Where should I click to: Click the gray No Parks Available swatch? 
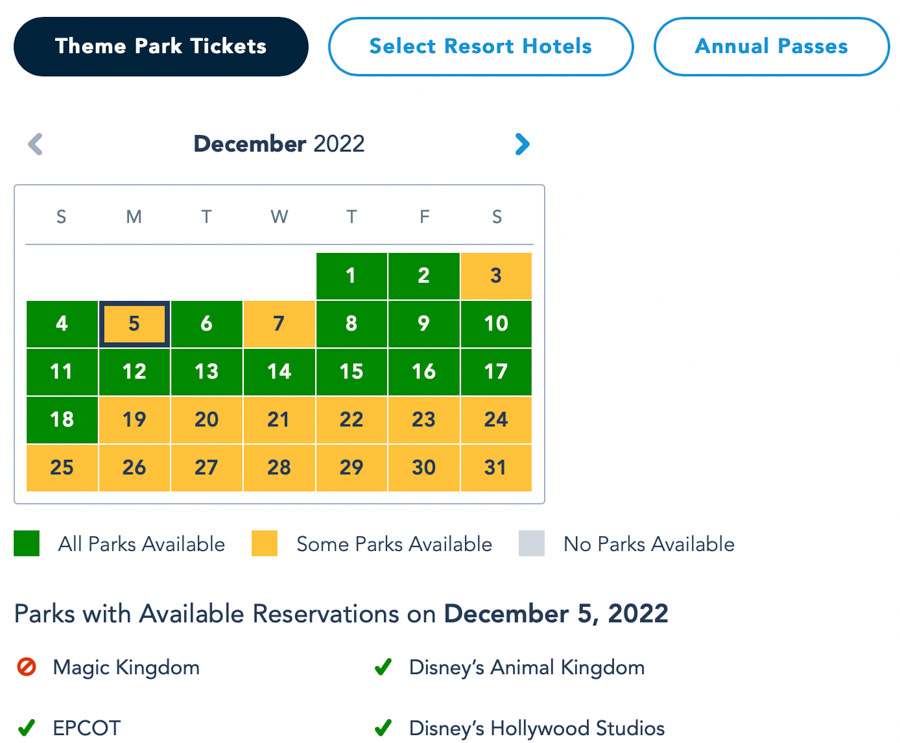[x=532, y=544]
